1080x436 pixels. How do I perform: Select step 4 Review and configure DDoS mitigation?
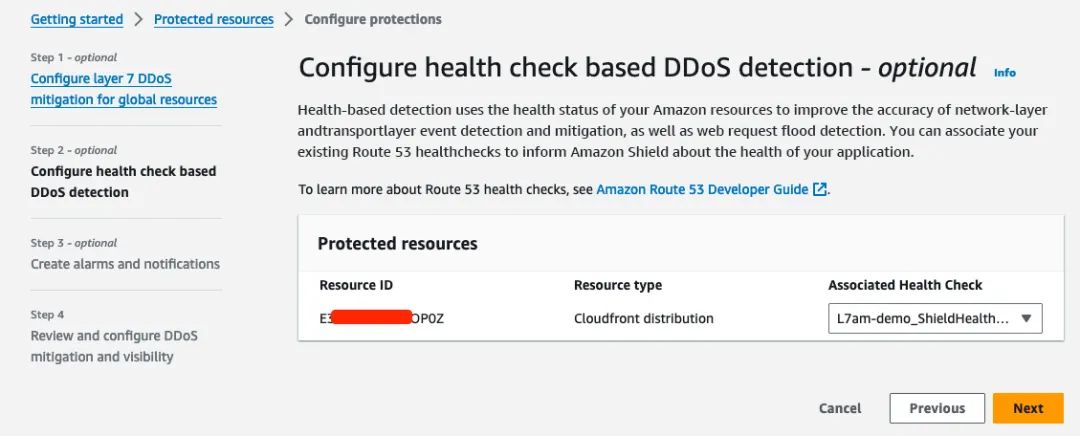(x=114, y=346)
